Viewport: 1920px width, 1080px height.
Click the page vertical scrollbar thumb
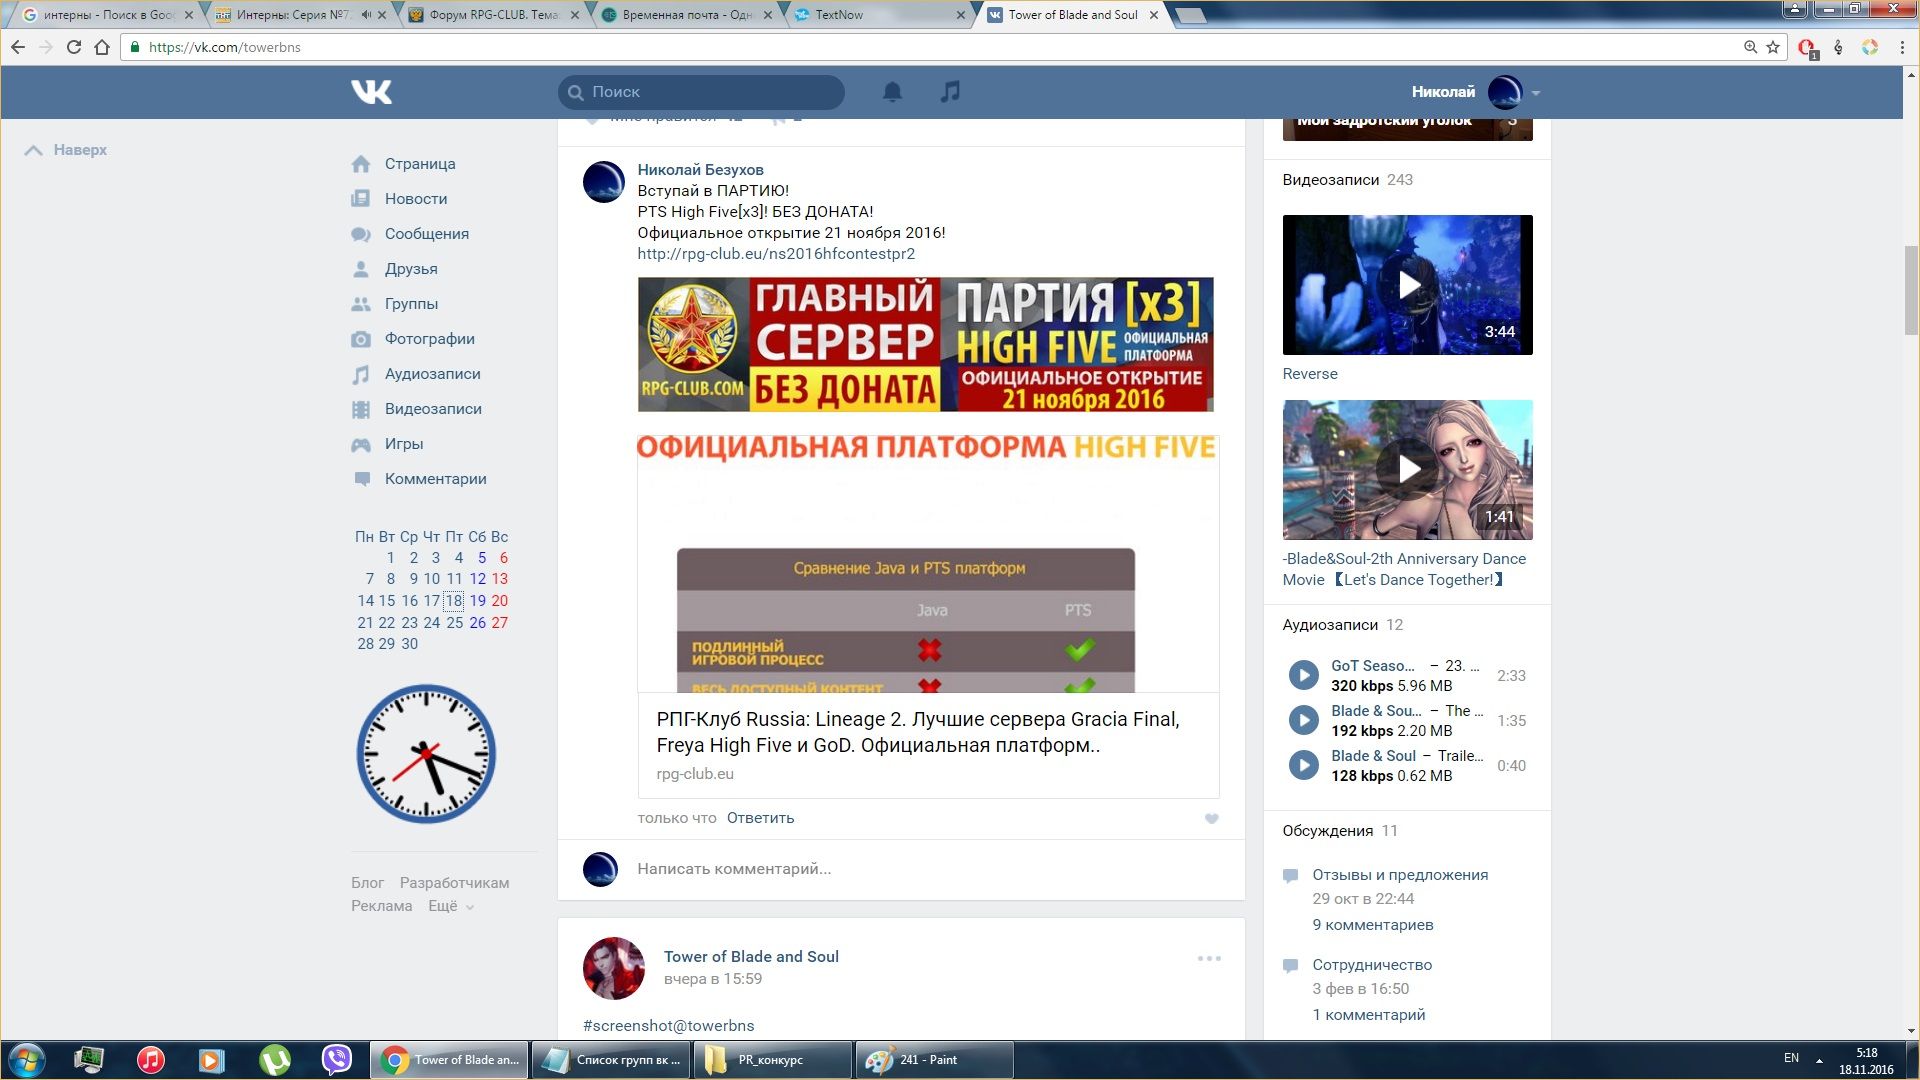pyautogui.click(x=1911, y=290)
